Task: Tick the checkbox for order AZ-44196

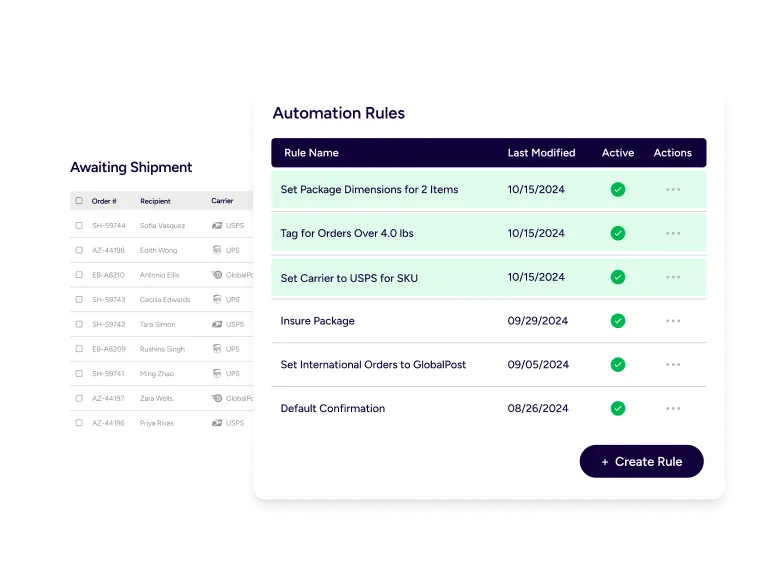Action: [79, 423]
